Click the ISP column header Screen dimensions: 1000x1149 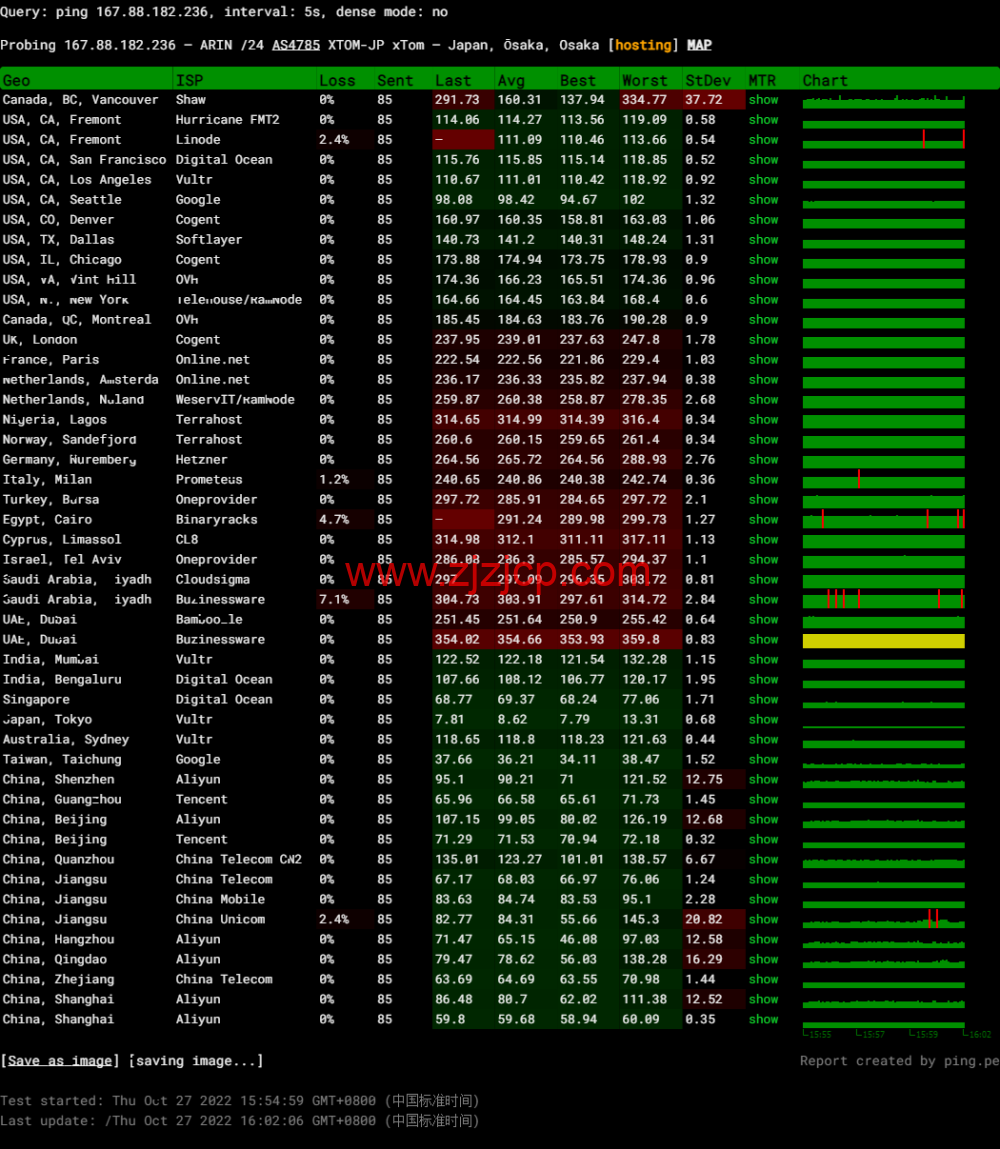pos(189,81)
